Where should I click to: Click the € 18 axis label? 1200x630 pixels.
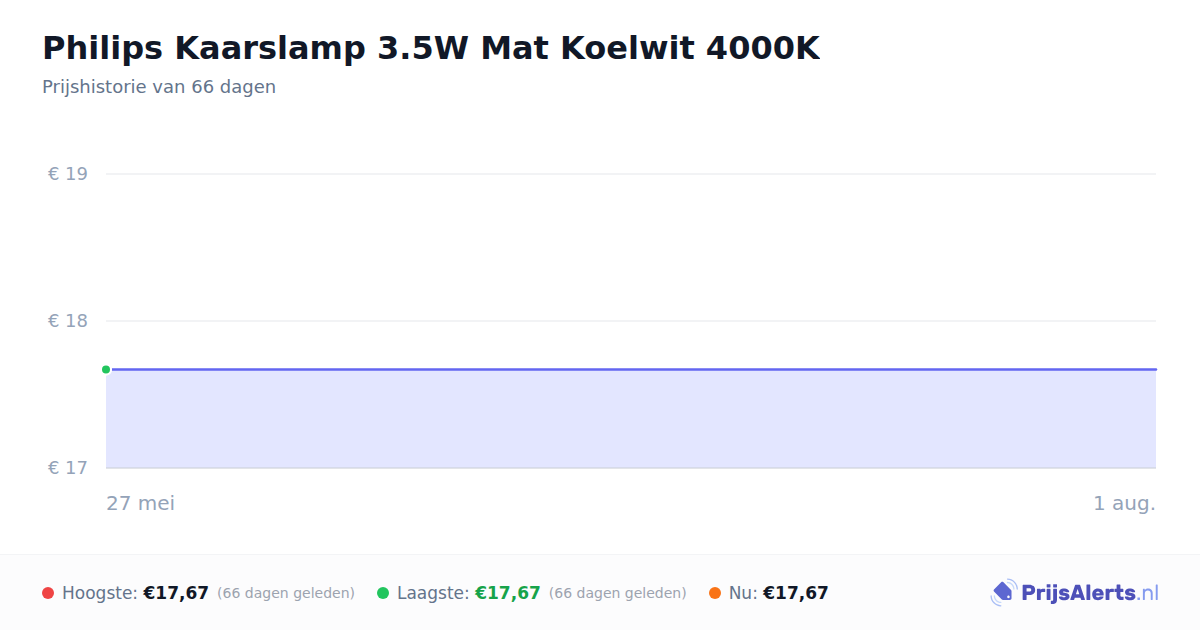68,321
